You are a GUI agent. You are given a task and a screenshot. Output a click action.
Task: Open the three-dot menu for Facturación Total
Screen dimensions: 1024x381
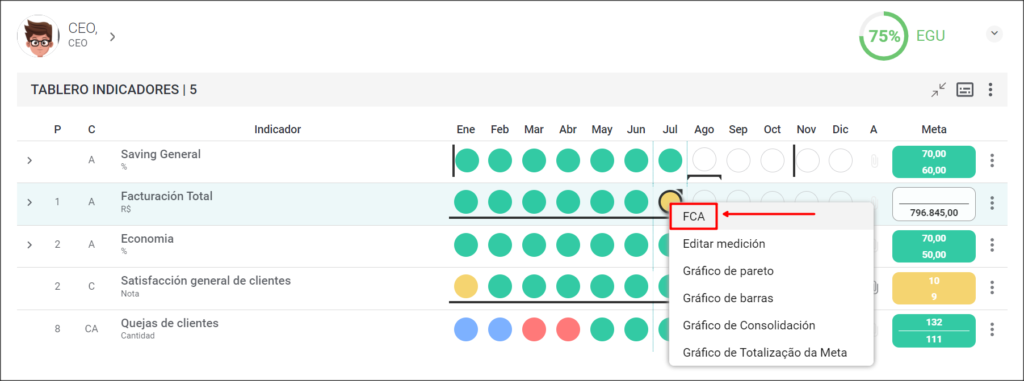coord(992,203)
